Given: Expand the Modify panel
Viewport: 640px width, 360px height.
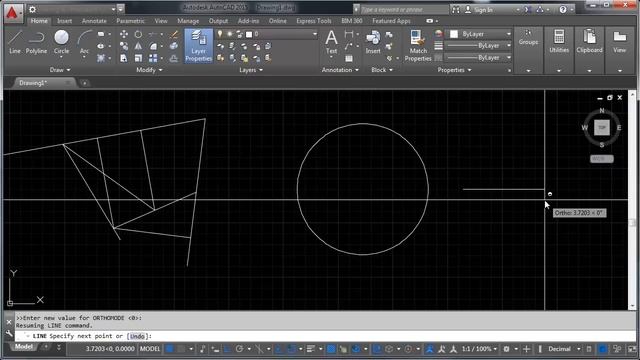Looking at the screenshot, I should pos(149,70).
